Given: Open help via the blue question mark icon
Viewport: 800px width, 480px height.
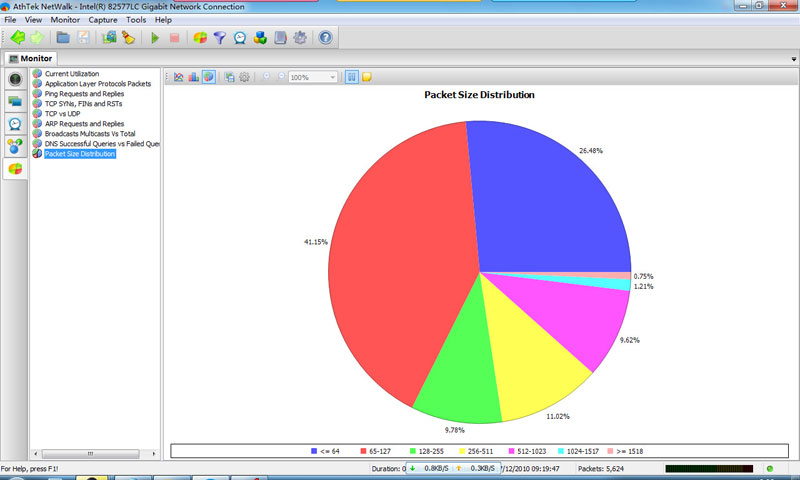Looking at the screenshot, I should coord(325,38).
